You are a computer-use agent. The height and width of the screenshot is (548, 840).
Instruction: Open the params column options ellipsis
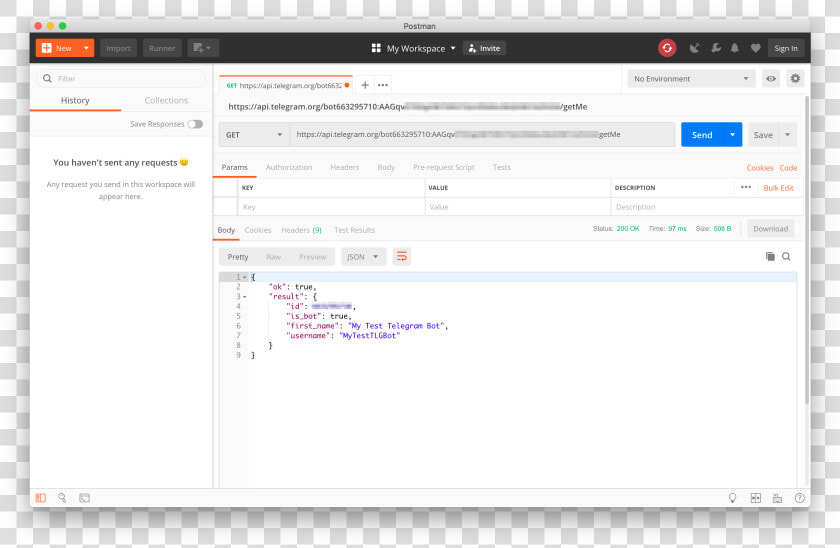click(746, 187)
